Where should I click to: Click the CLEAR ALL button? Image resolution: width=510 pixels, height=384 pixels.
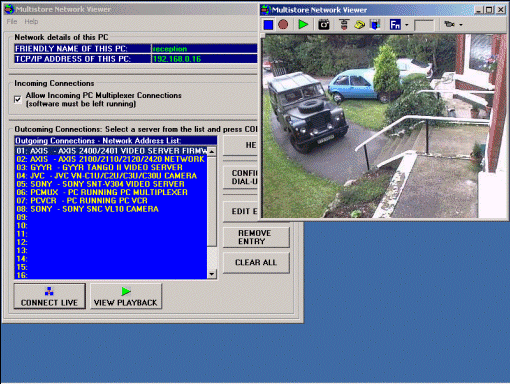click(256, 263)
